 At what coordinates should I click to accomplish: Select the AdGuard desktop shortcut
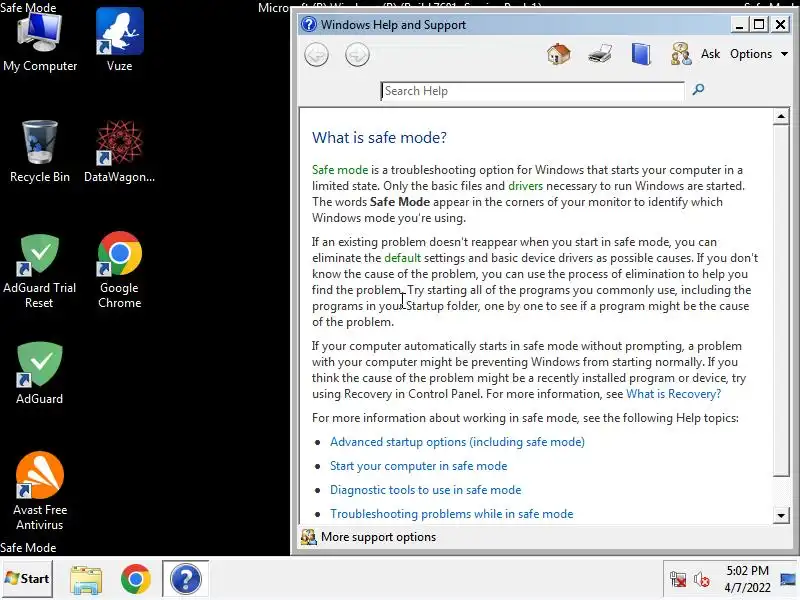point(40,373)
